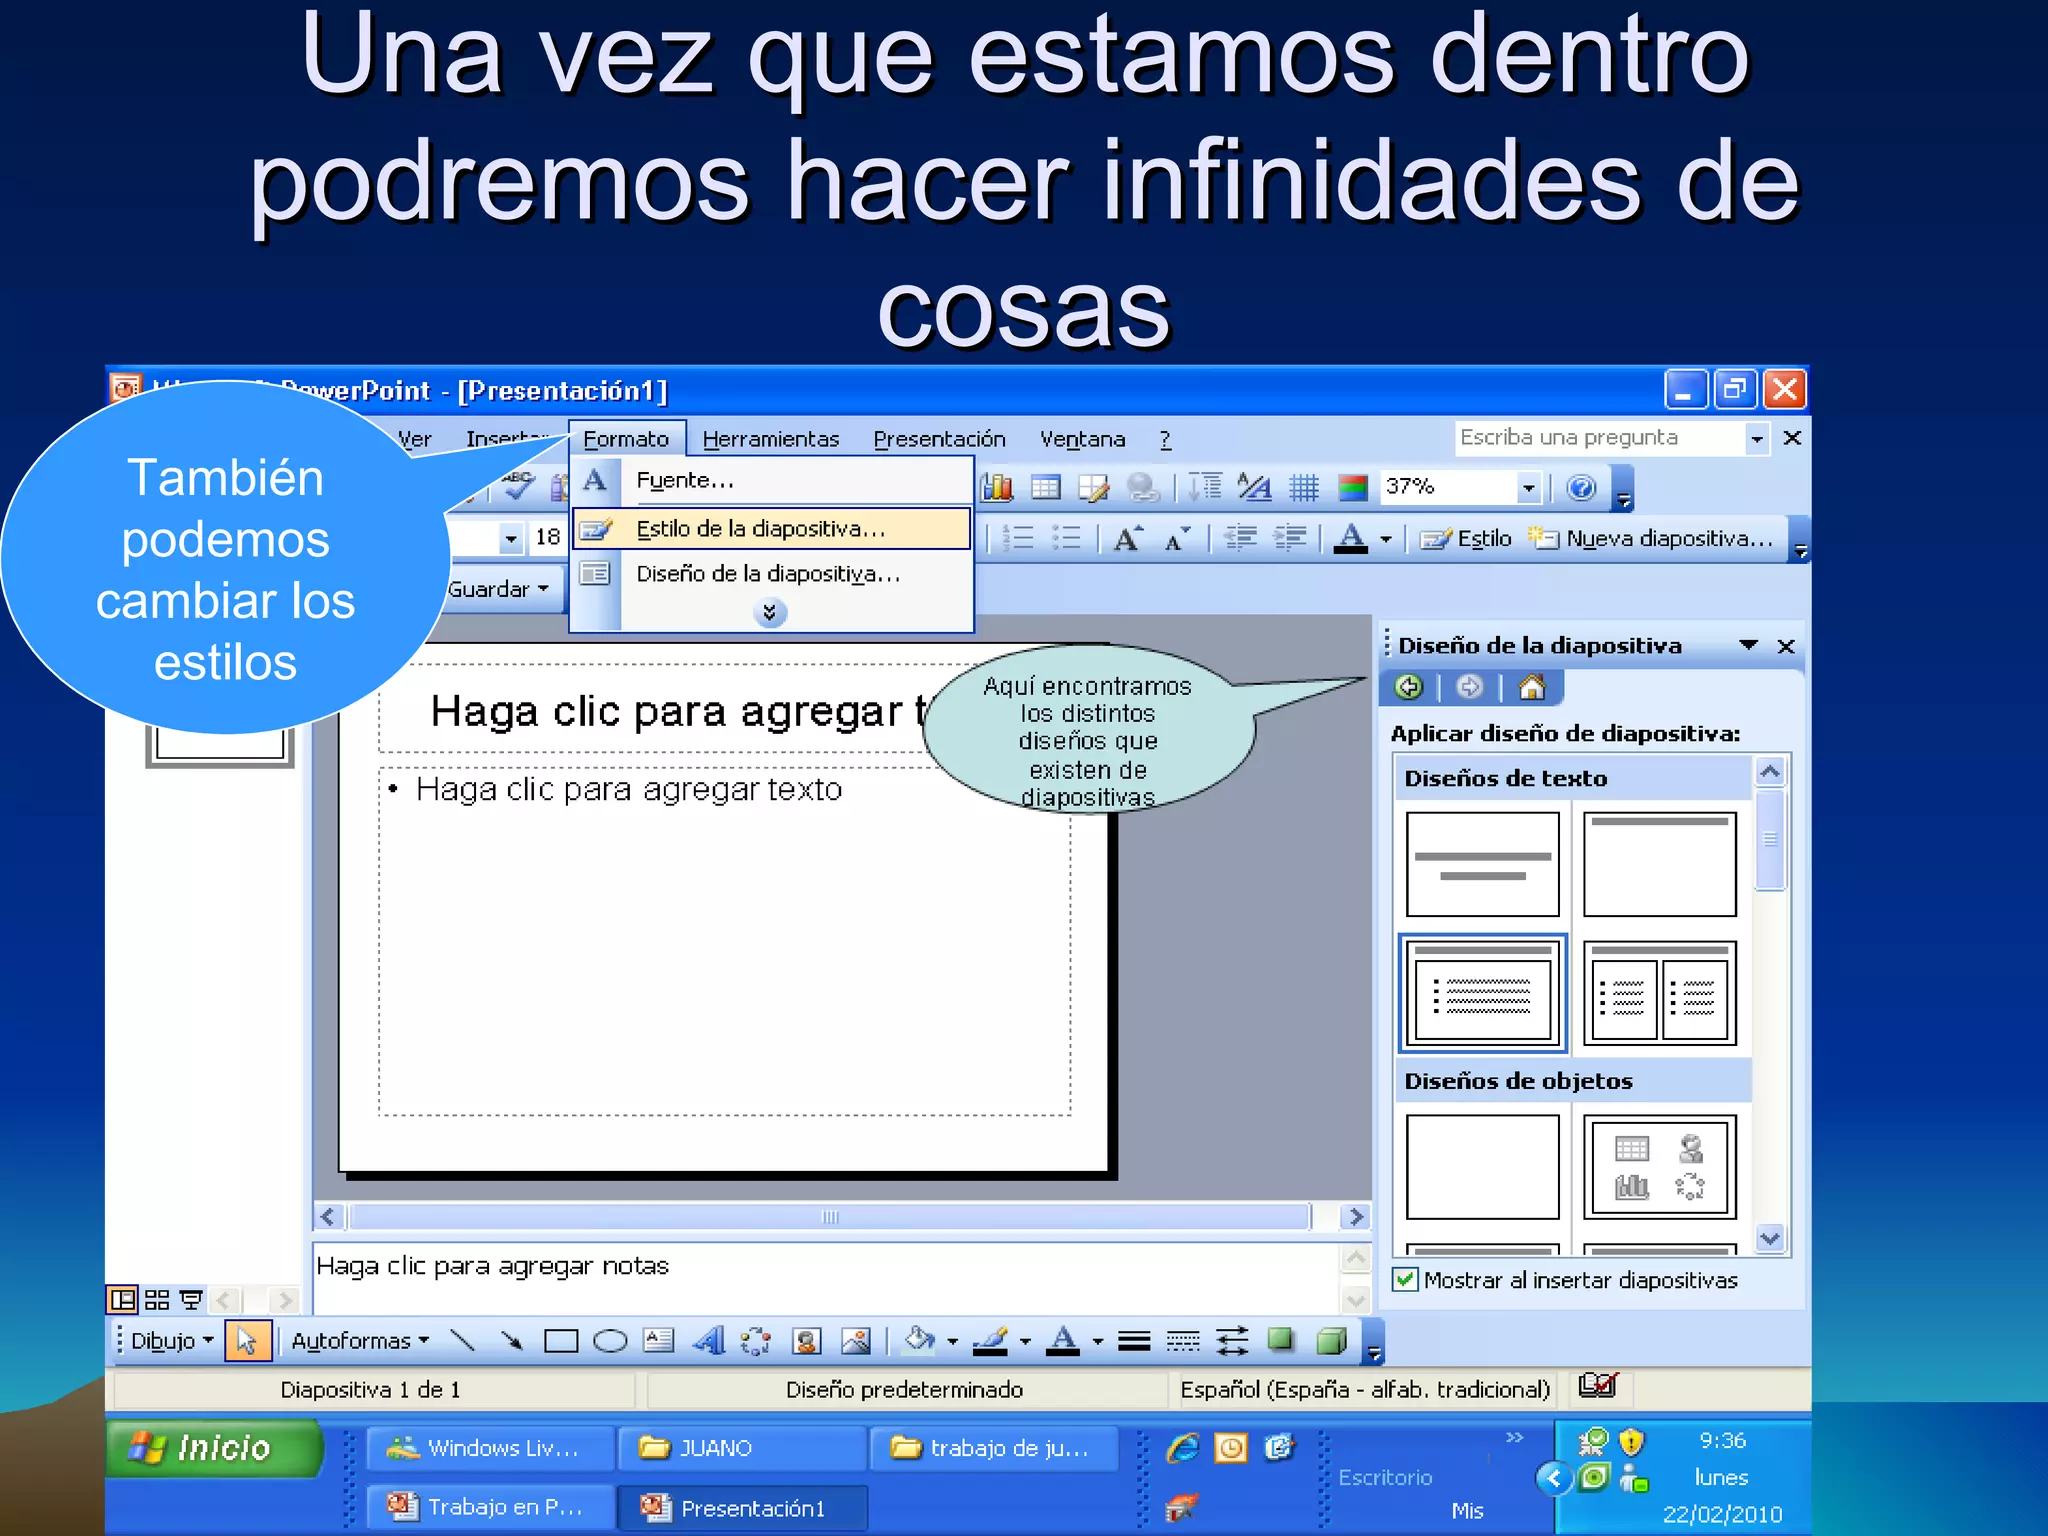Open the font color dropdown arrow

1386,539
